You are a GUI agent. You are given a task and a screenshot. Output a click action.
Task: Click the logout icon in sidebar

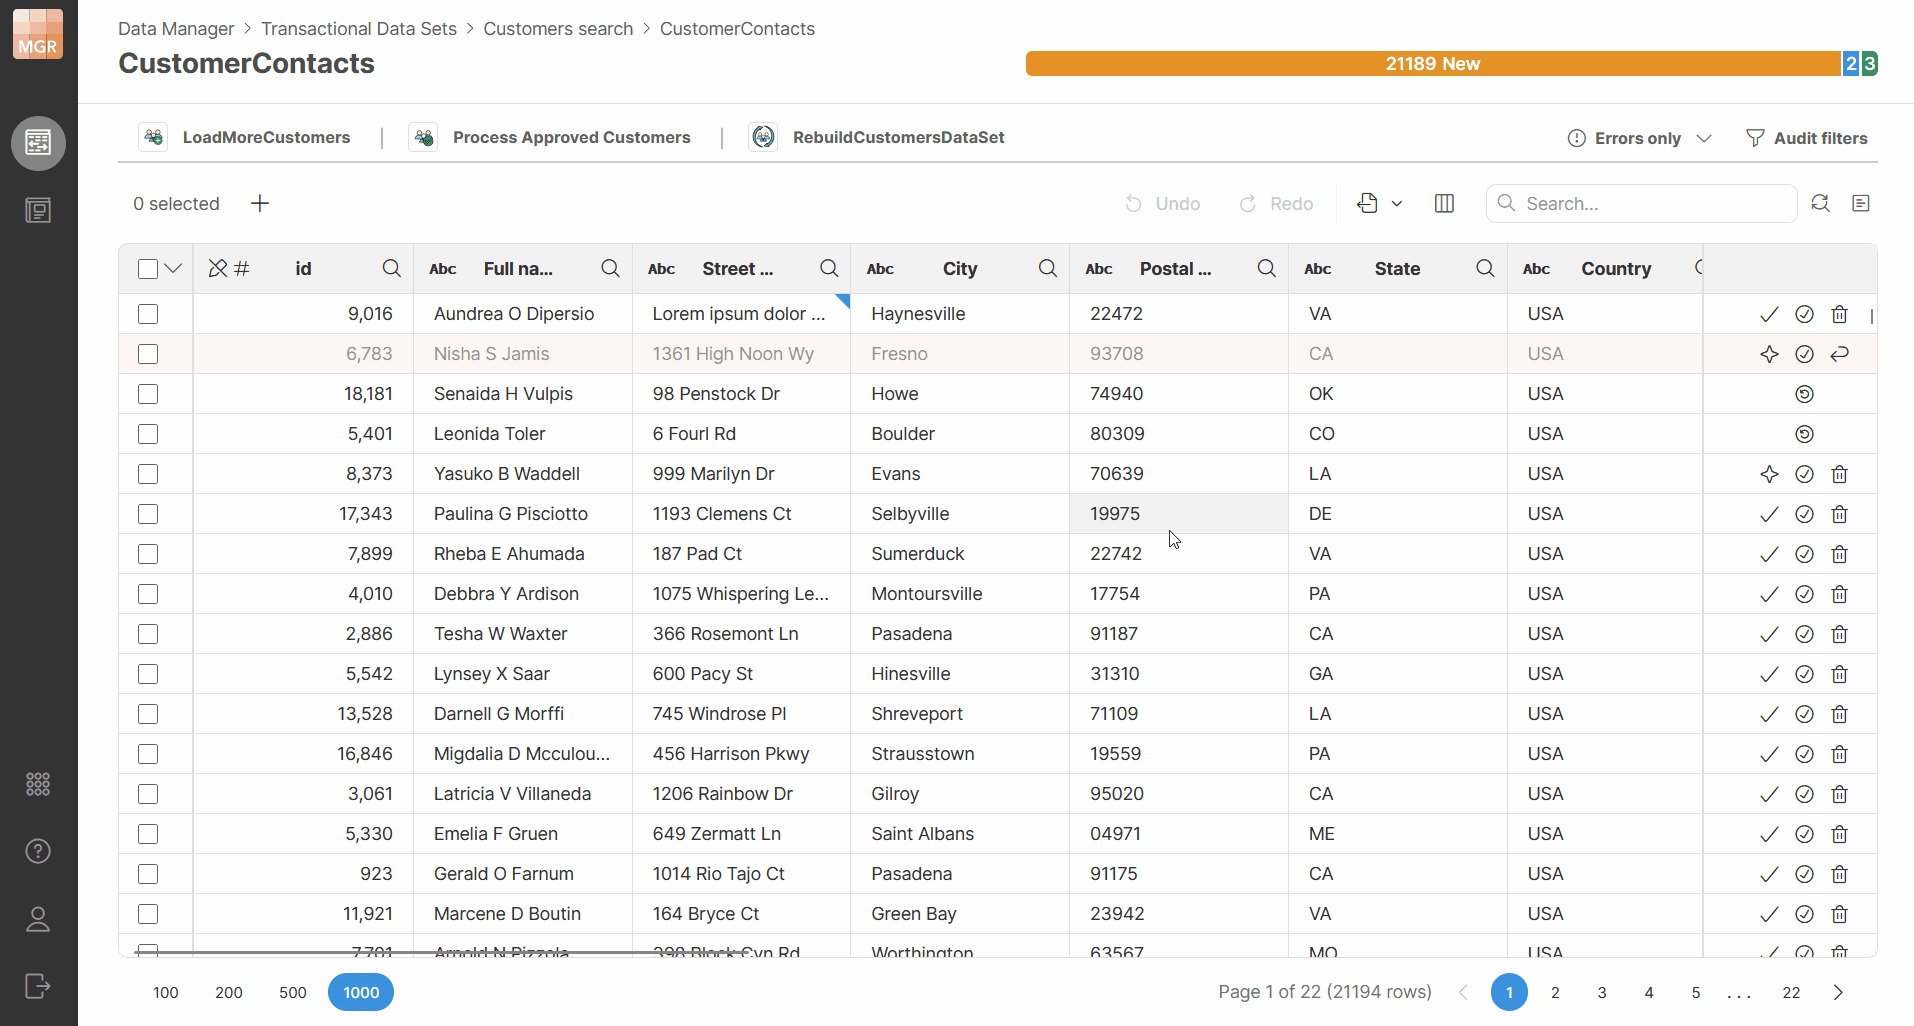click(38, 986)
